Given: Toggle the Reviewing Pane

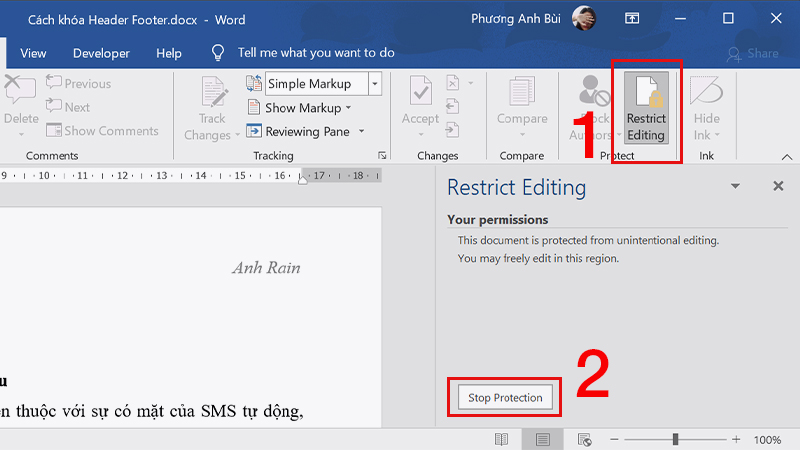Looking at the screenshot, I should click(x=298, y=131).
